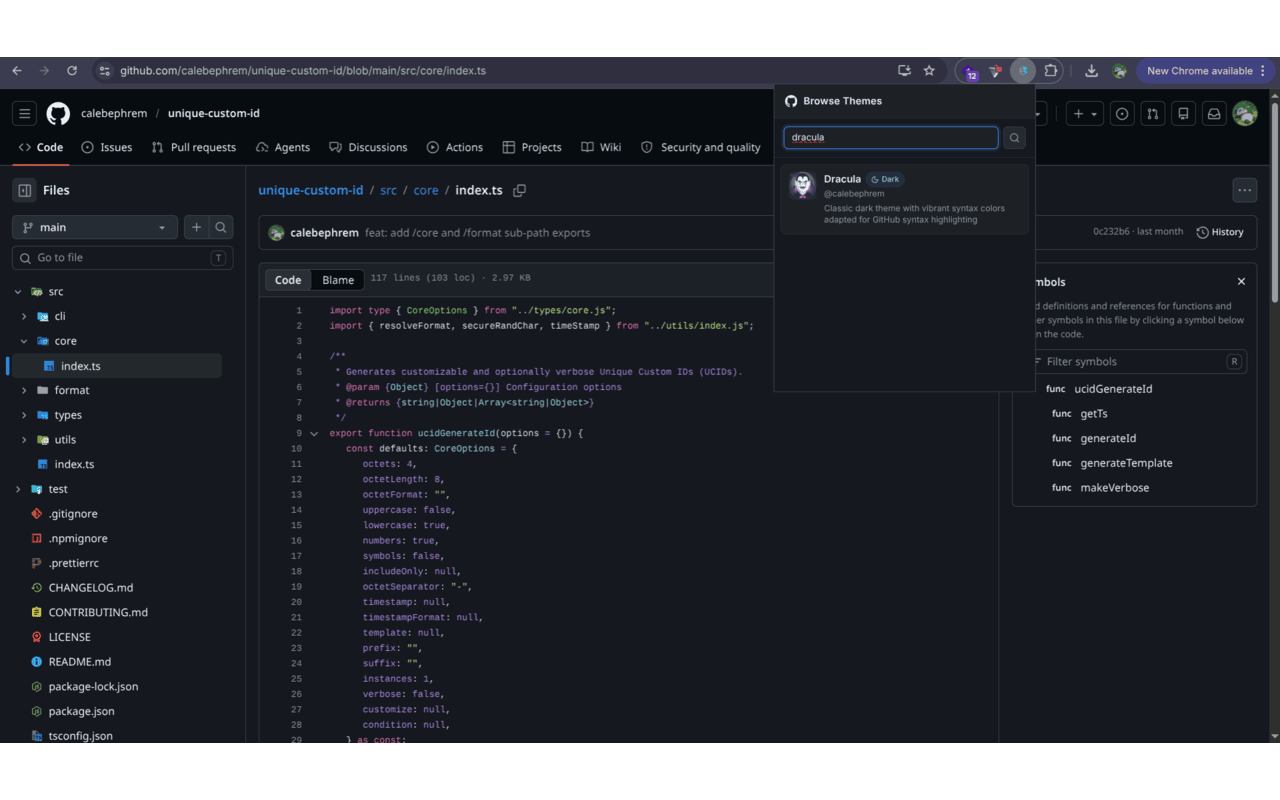
Task: Open the Code tab
Action: click(x=41, y=147)
